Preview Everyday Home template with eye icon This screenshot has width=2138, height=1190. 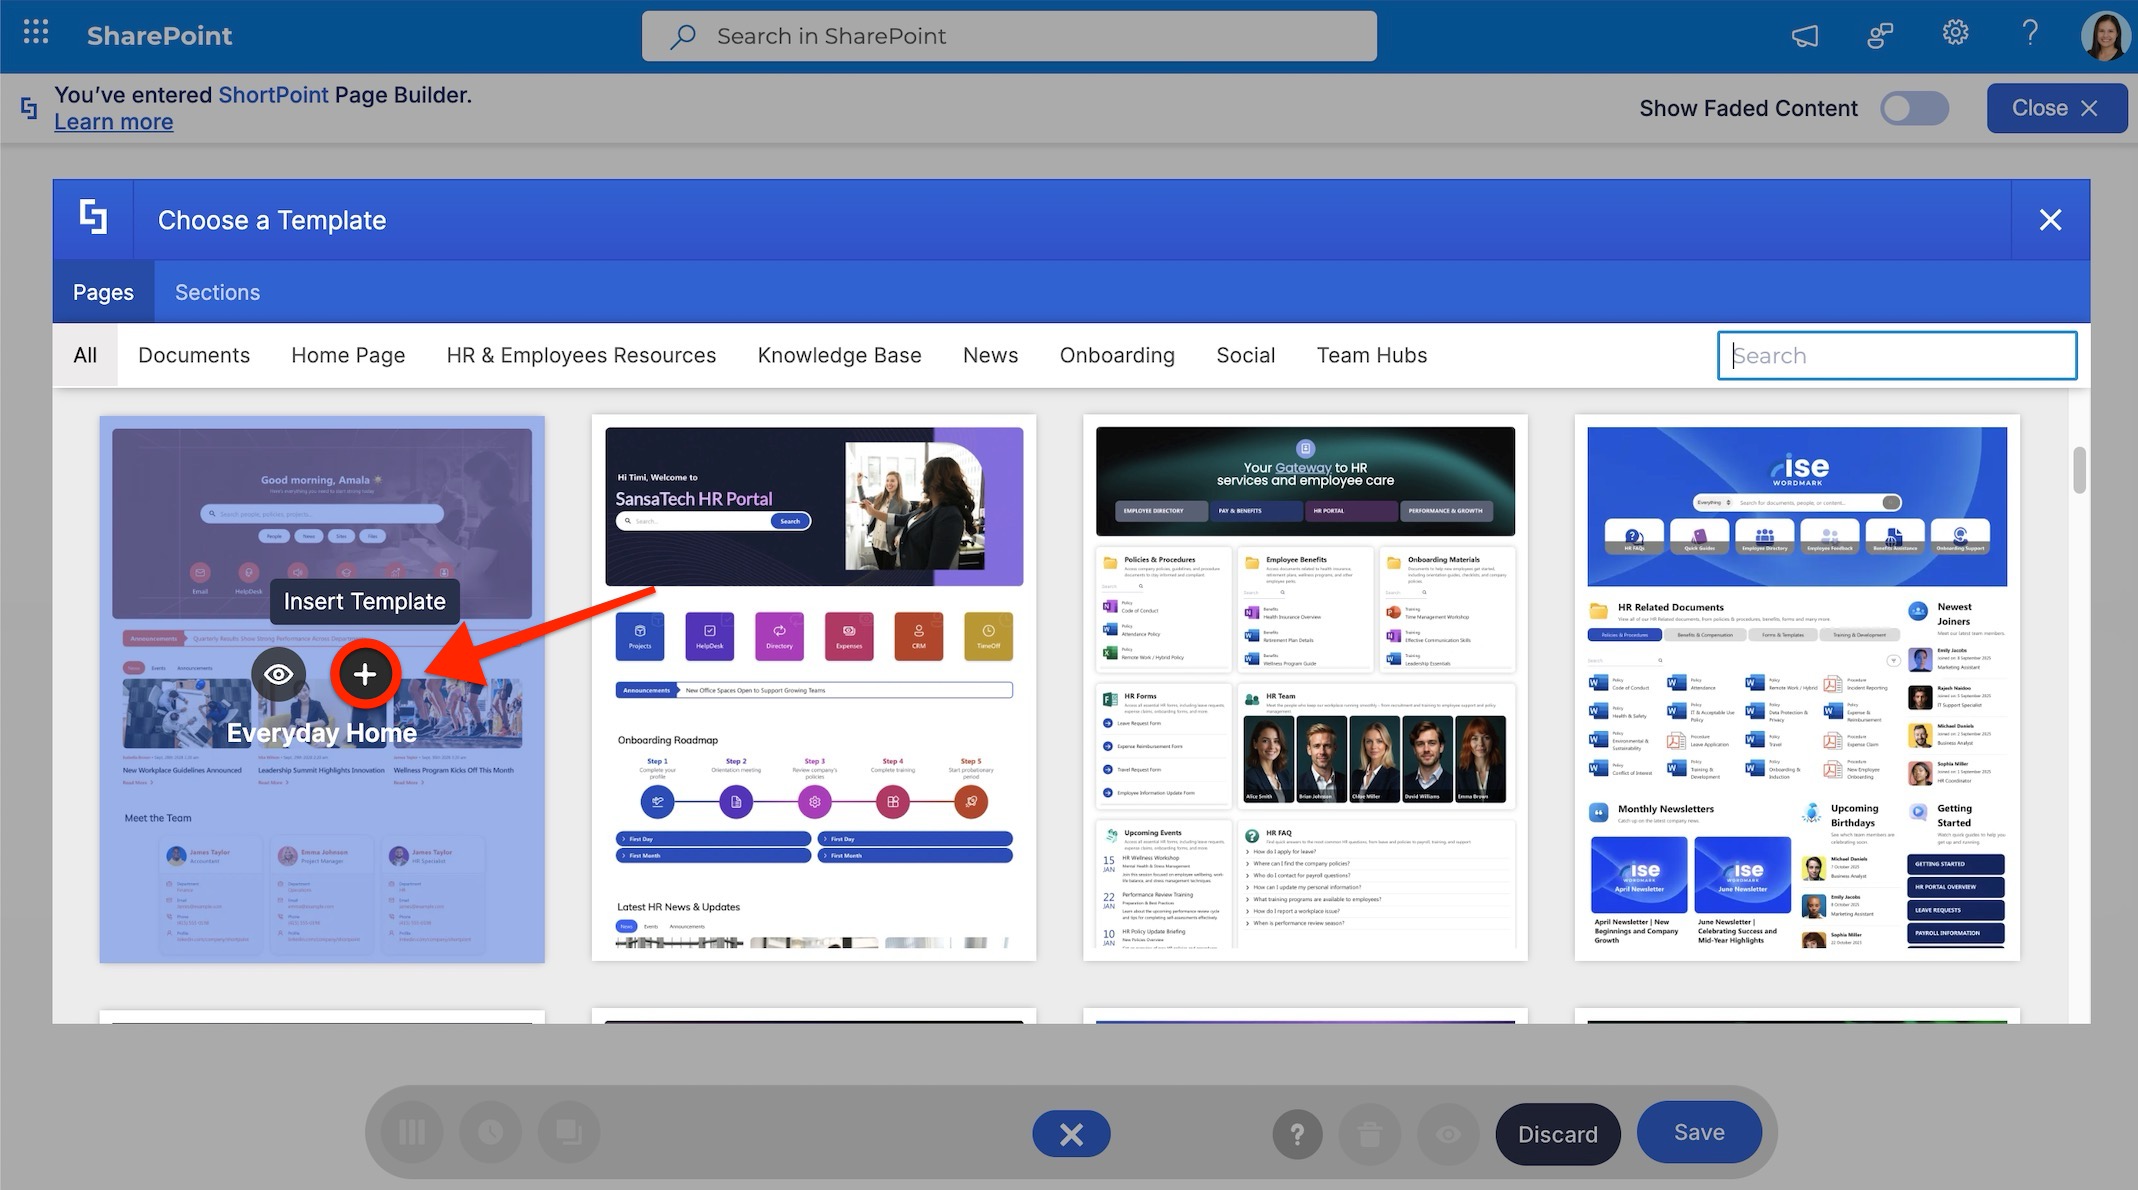(278, 674)
